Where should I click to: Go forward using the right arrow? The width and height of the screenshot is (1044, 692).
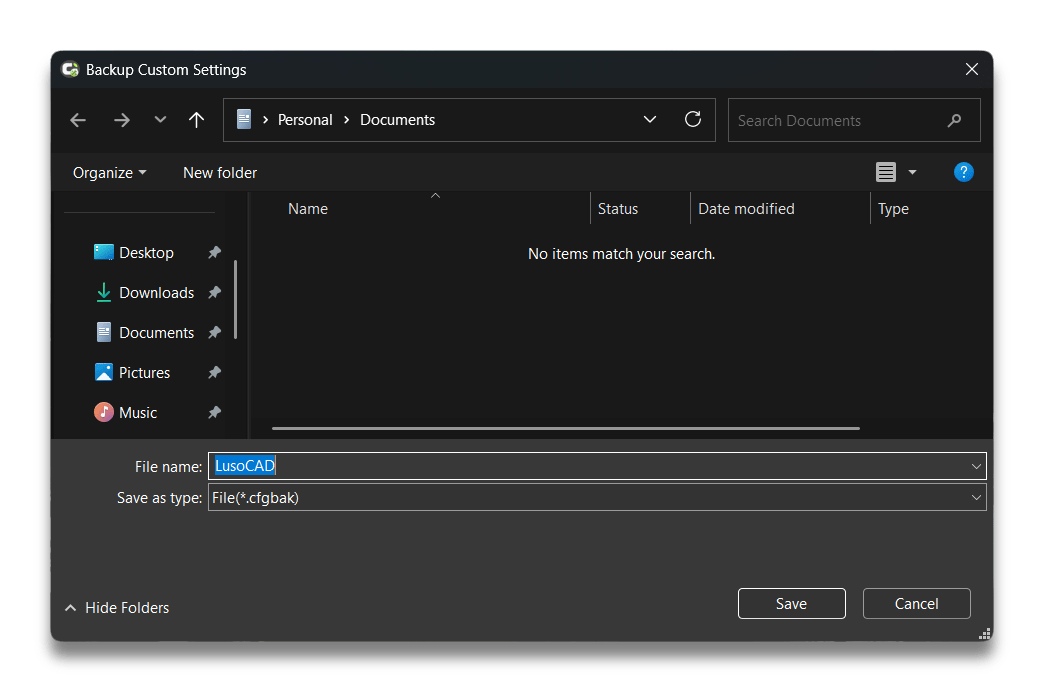point(122,120)
